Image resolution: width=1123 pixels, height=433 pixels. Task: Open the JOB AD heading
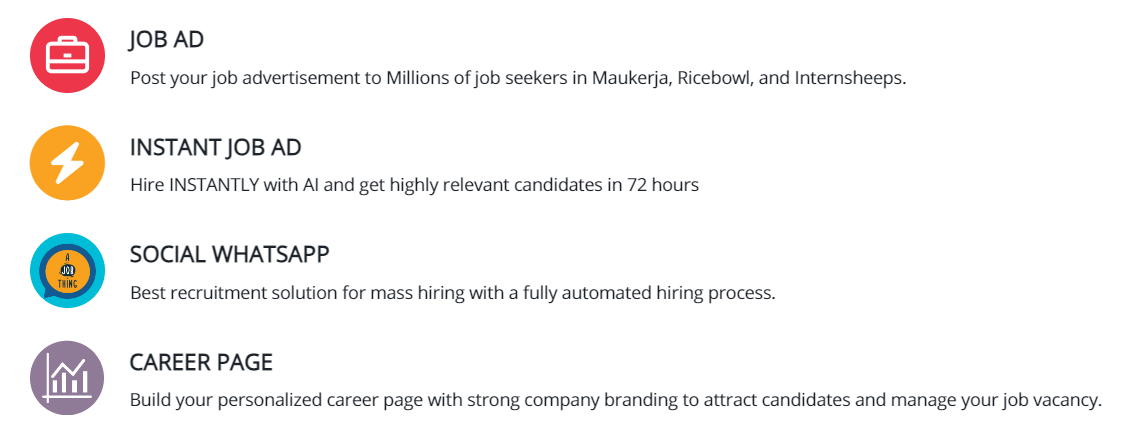pyautogui.click(x=167, y=40)
